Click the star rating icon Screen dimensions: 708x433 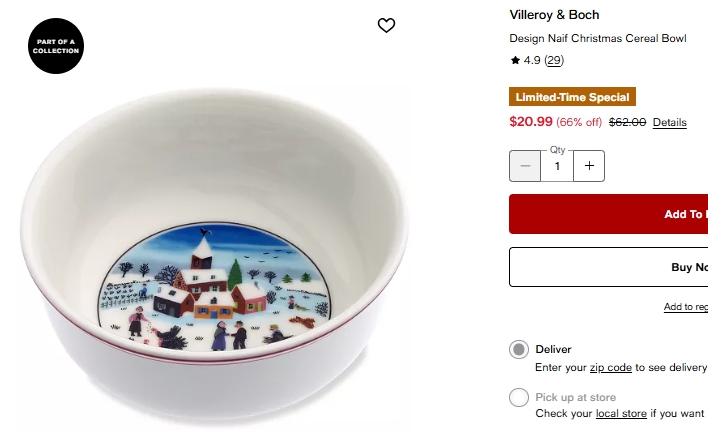tap(515, 60)
